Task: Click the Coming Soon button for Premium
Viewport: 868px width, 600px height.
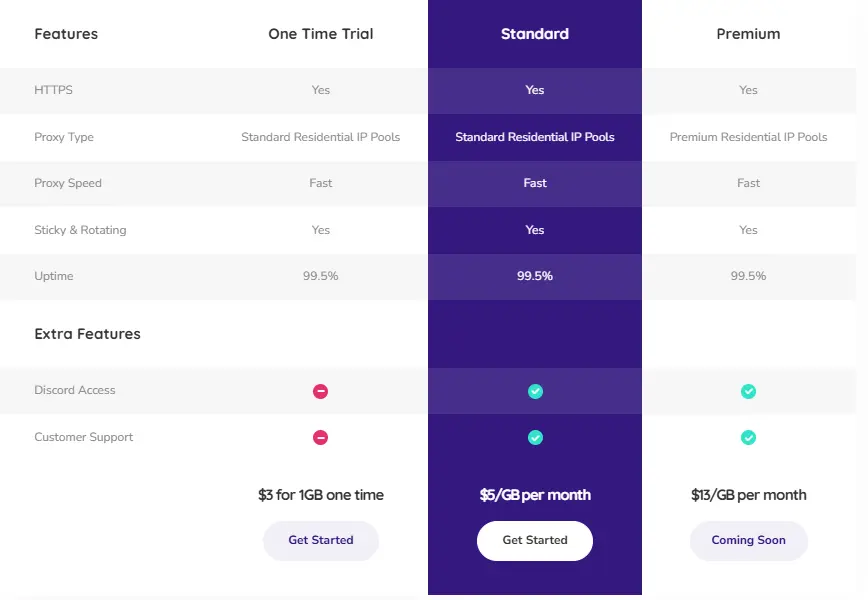Action: pyautogui.click(x=748, y=540)
